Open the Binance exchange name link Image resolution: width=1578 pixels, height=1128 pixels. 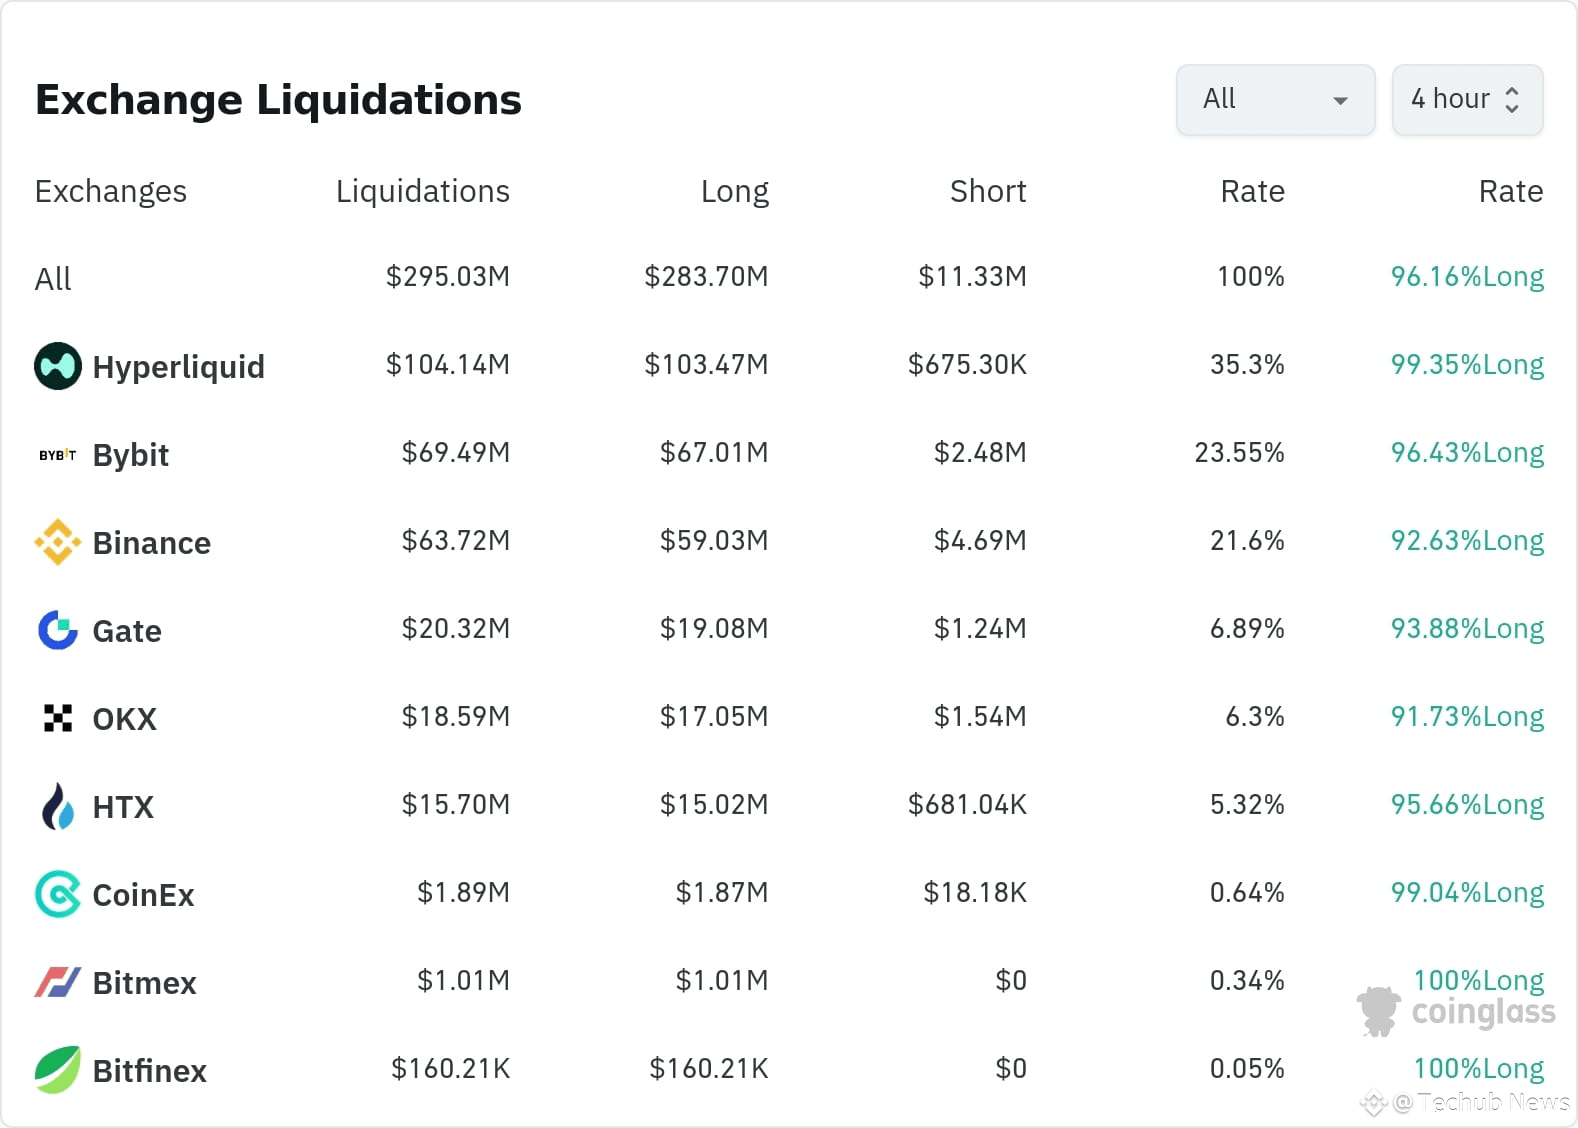[x=151, y=543]
